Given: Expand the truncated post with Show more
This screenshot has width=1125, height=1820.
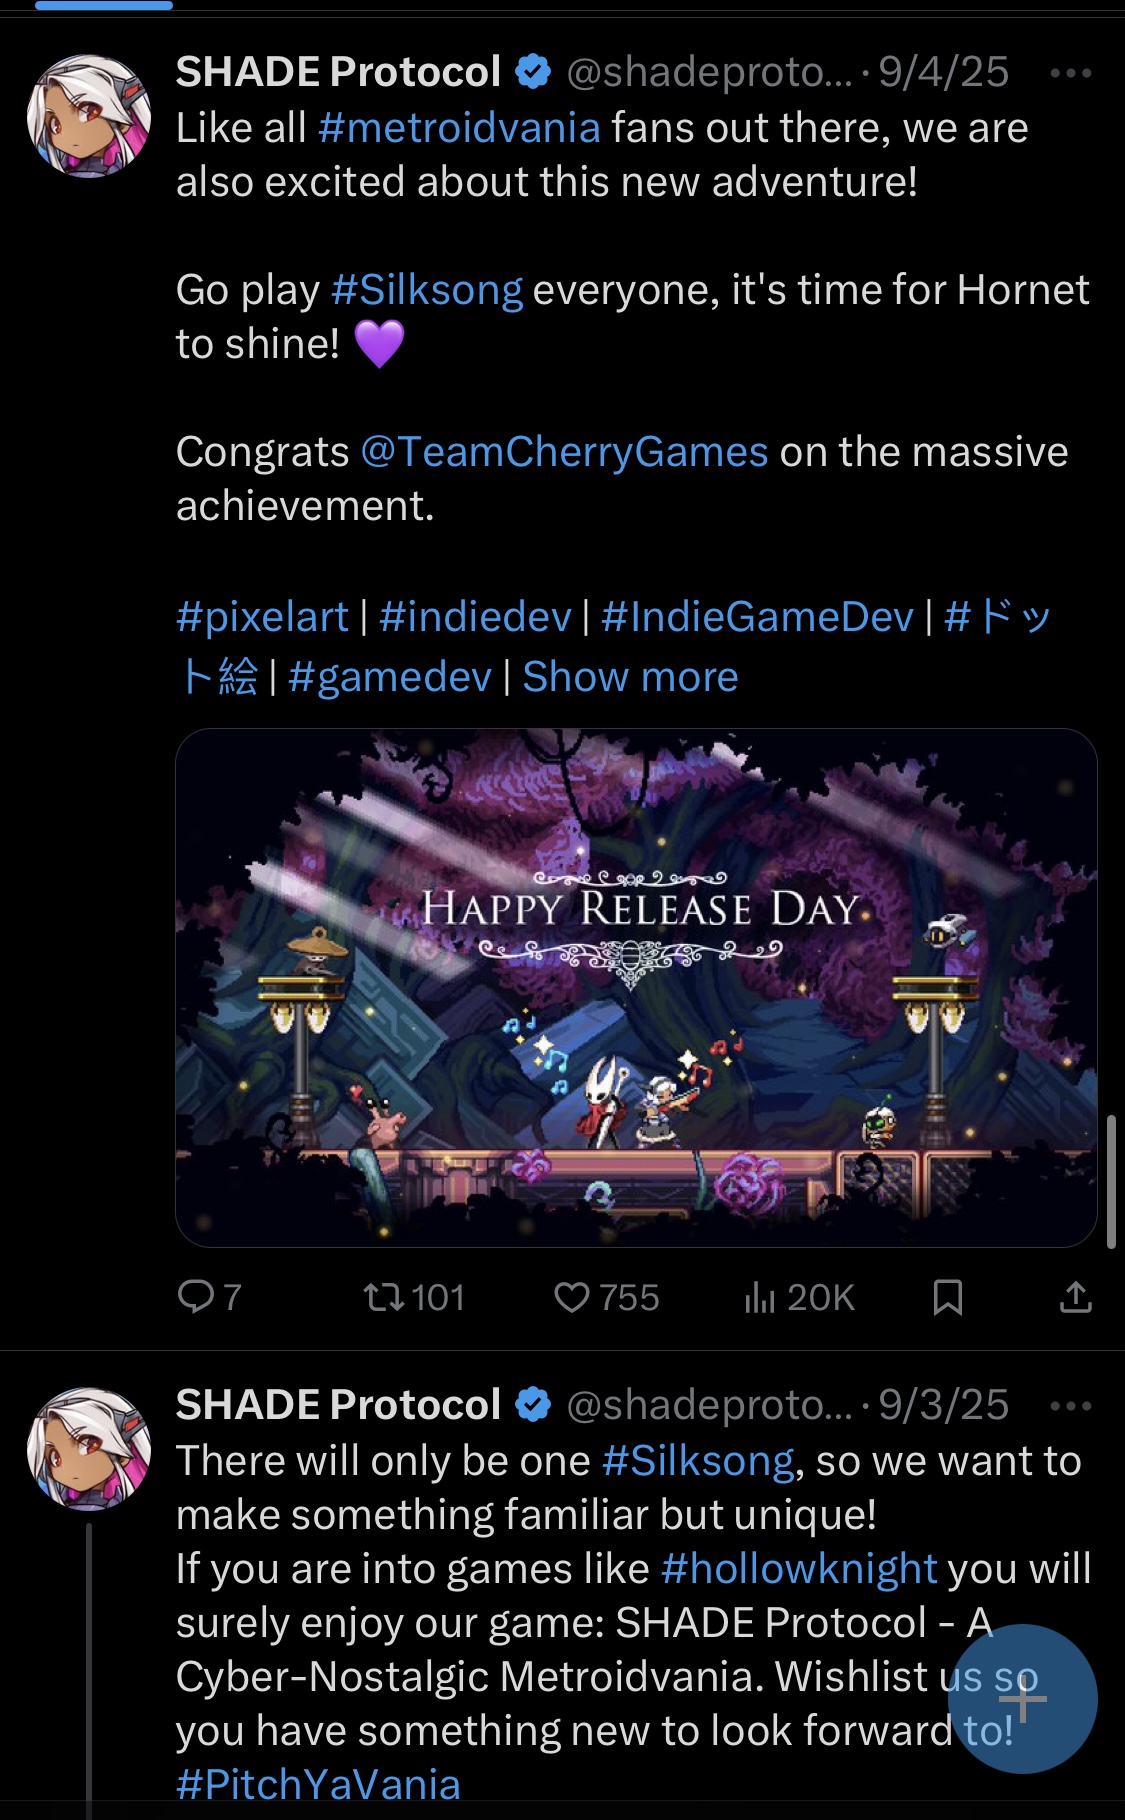Looking at the screenshot, I should click(630, 677).
